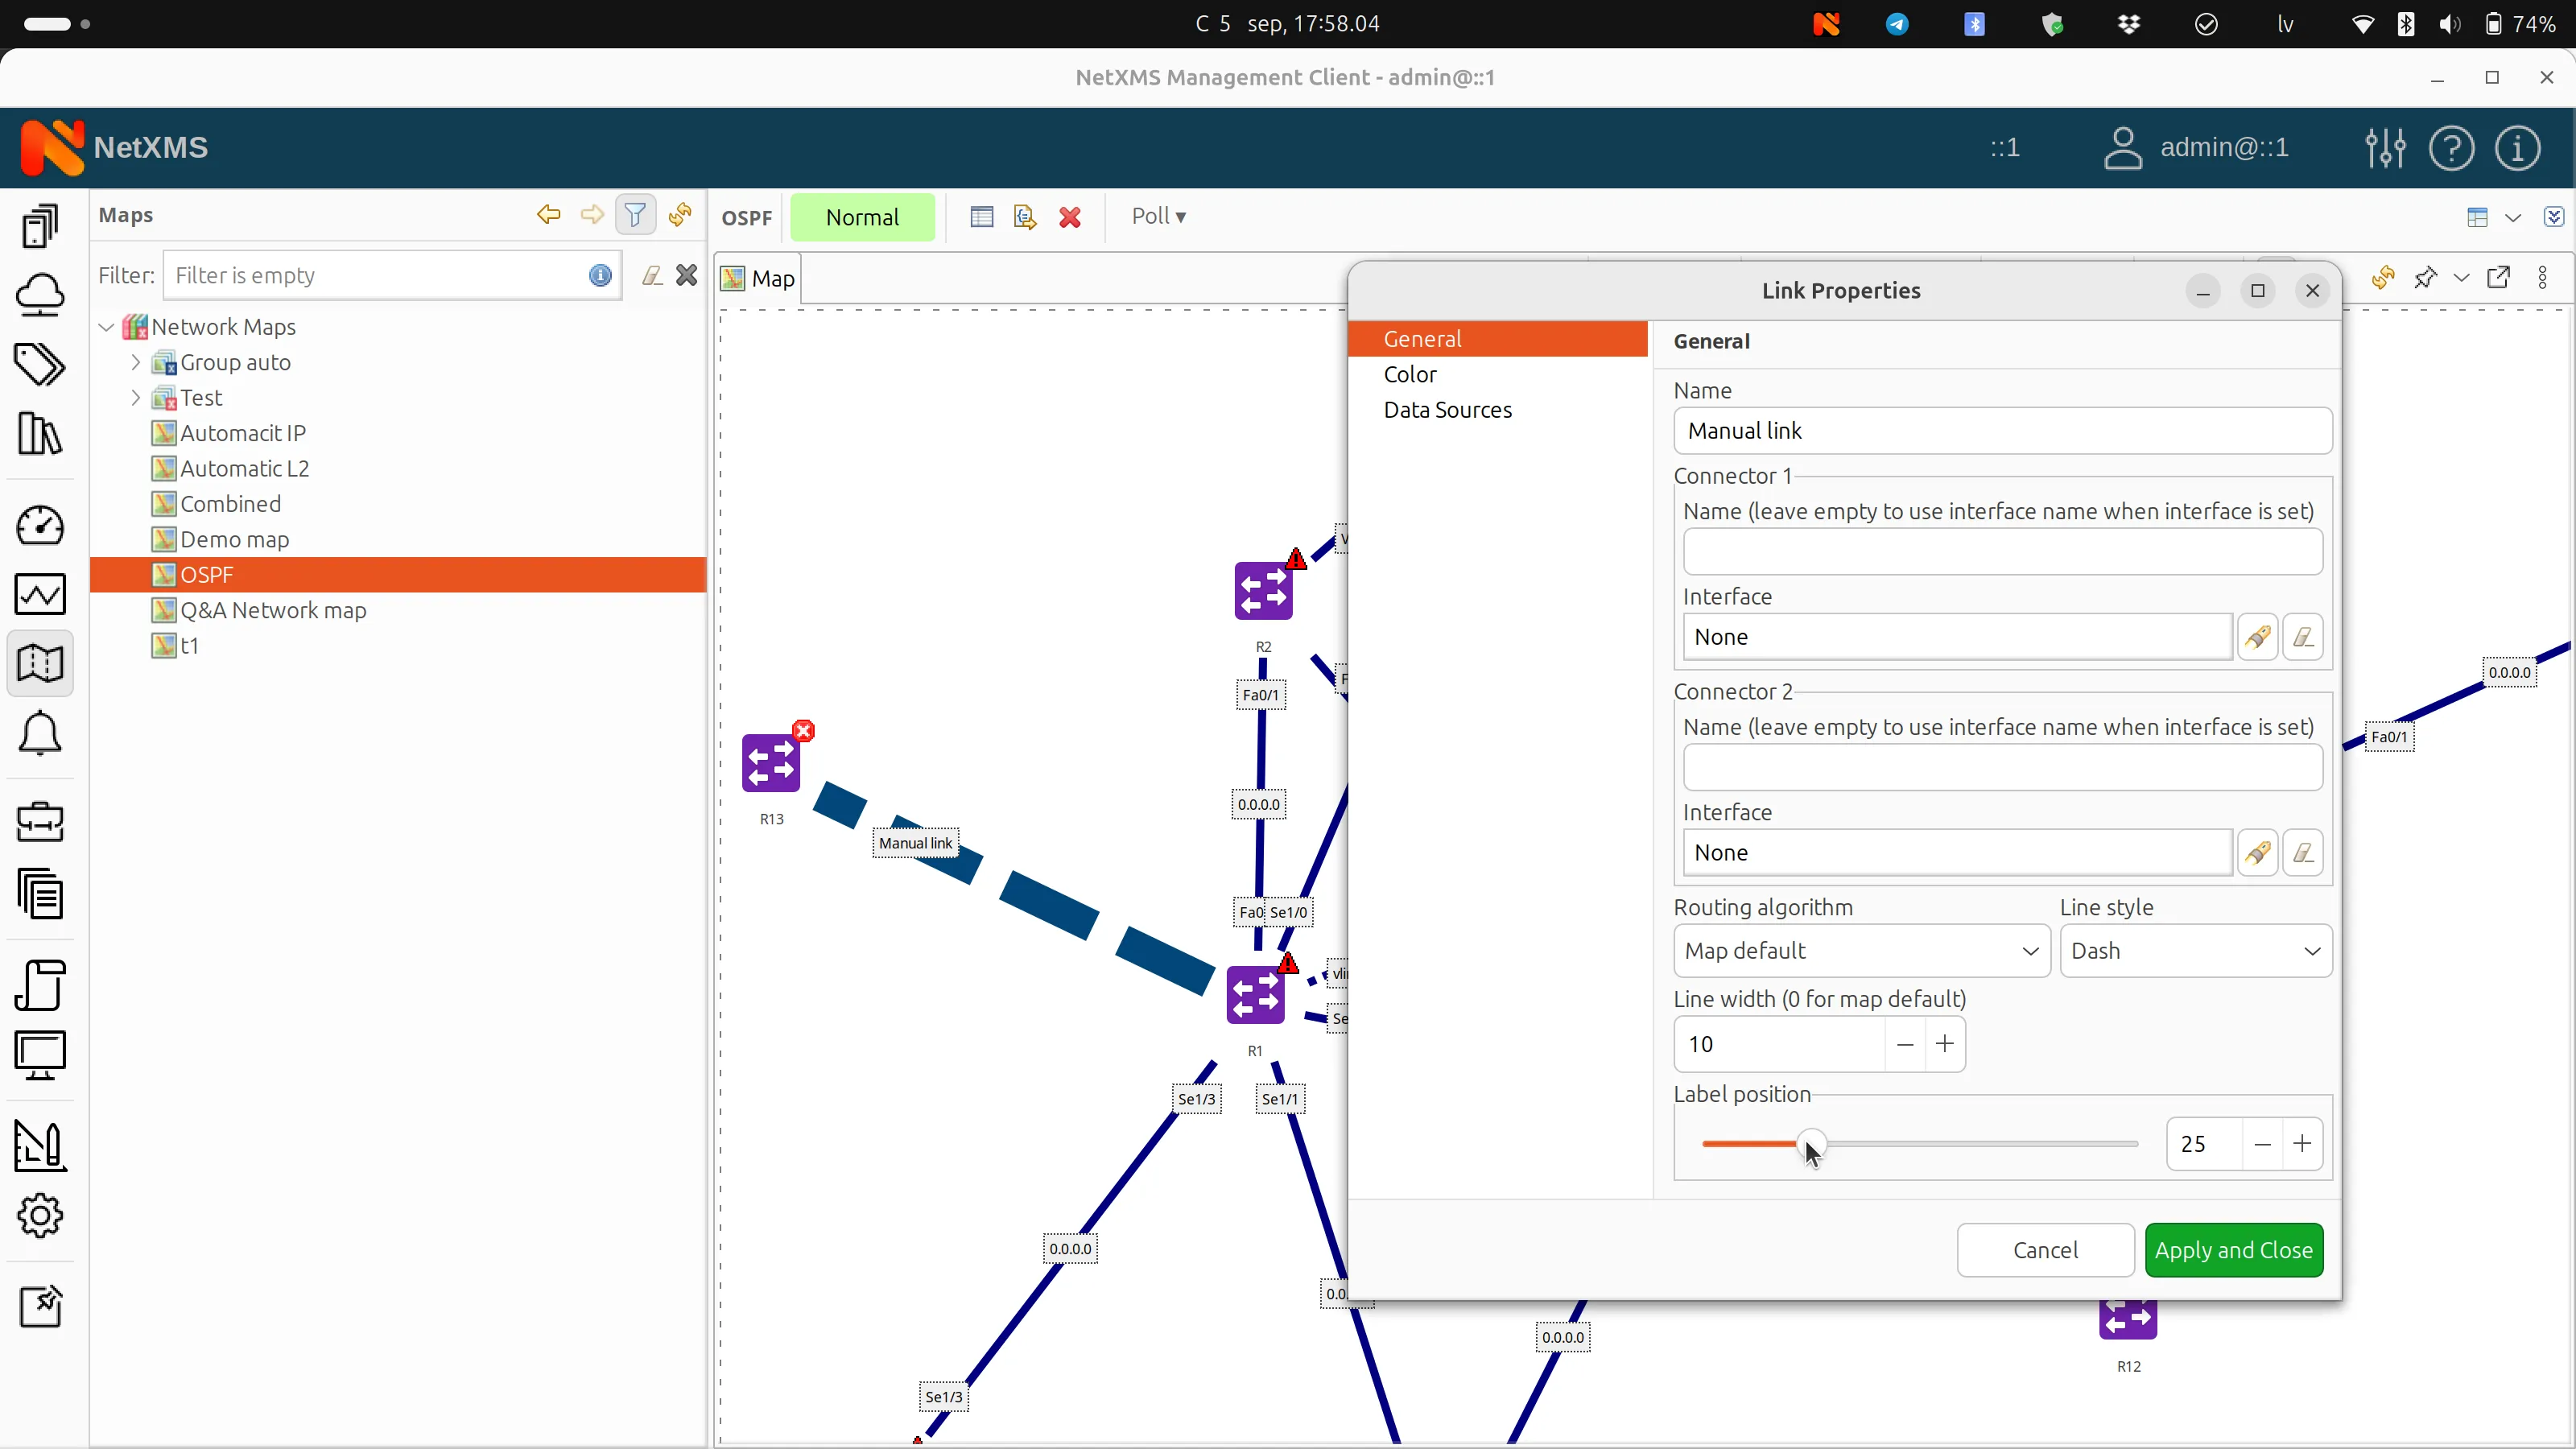Screen dimensions: 2576x1449
Task: Select the Map tab
Action: (757, 278)
